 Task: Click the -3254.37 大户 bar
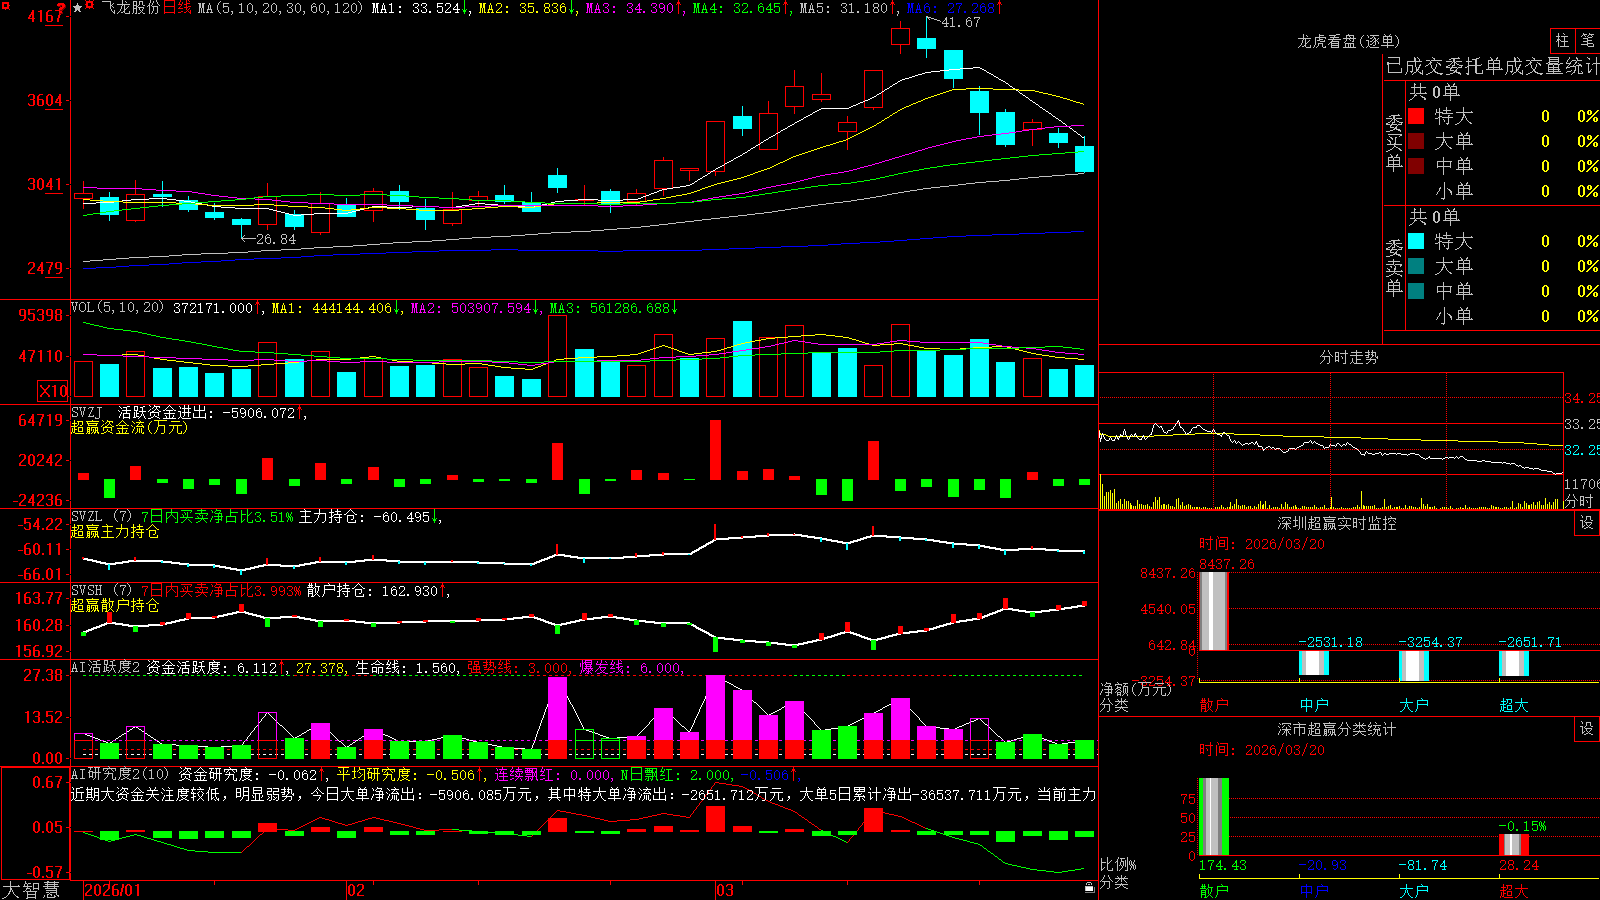(1414, 666)
